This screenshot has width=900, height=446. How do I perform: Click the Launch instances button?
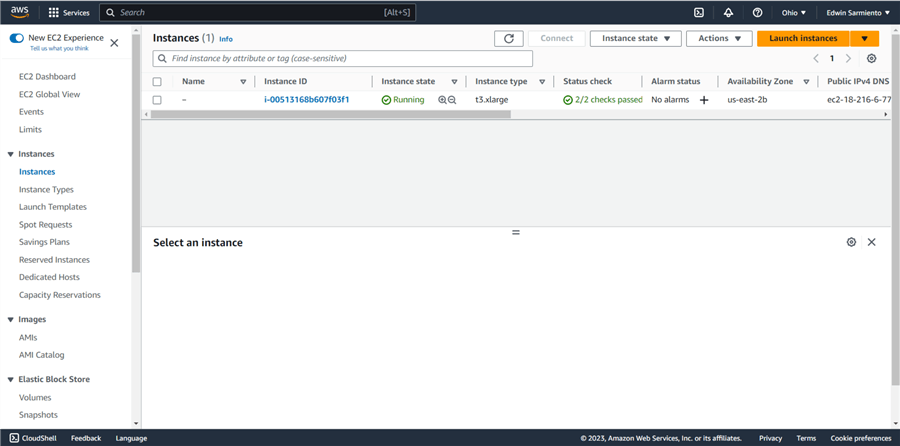(803, 38)
